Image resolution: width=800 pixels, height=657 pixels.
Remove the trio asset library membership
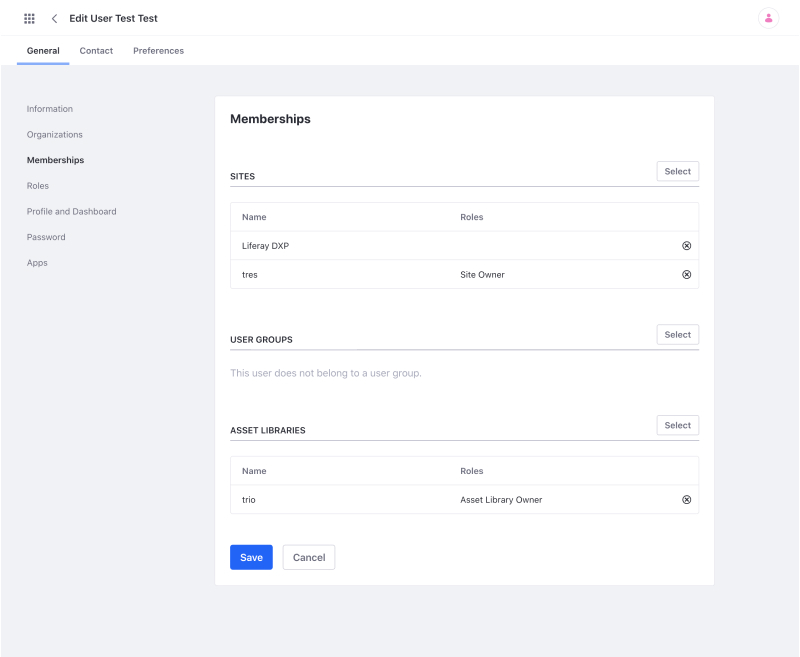[x=686, y=499]
